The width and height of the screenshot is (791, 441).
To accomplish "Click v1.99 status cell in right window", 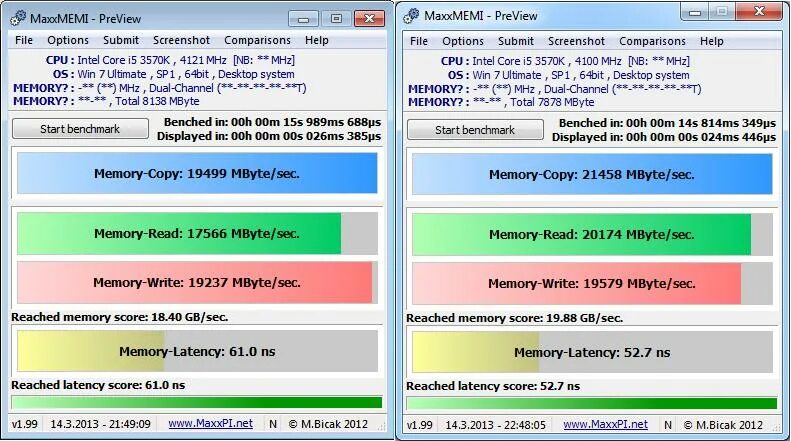I will pos(420,425).
